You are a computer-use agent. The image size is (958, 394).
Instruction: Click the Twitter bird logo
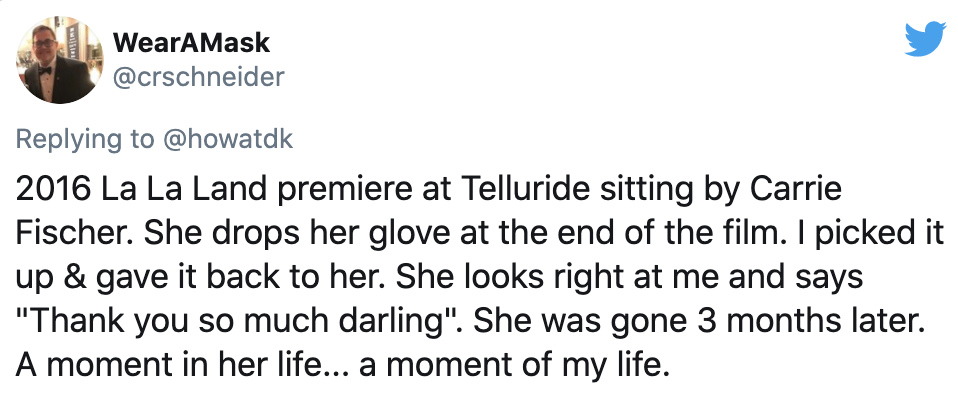pos(925,40)
